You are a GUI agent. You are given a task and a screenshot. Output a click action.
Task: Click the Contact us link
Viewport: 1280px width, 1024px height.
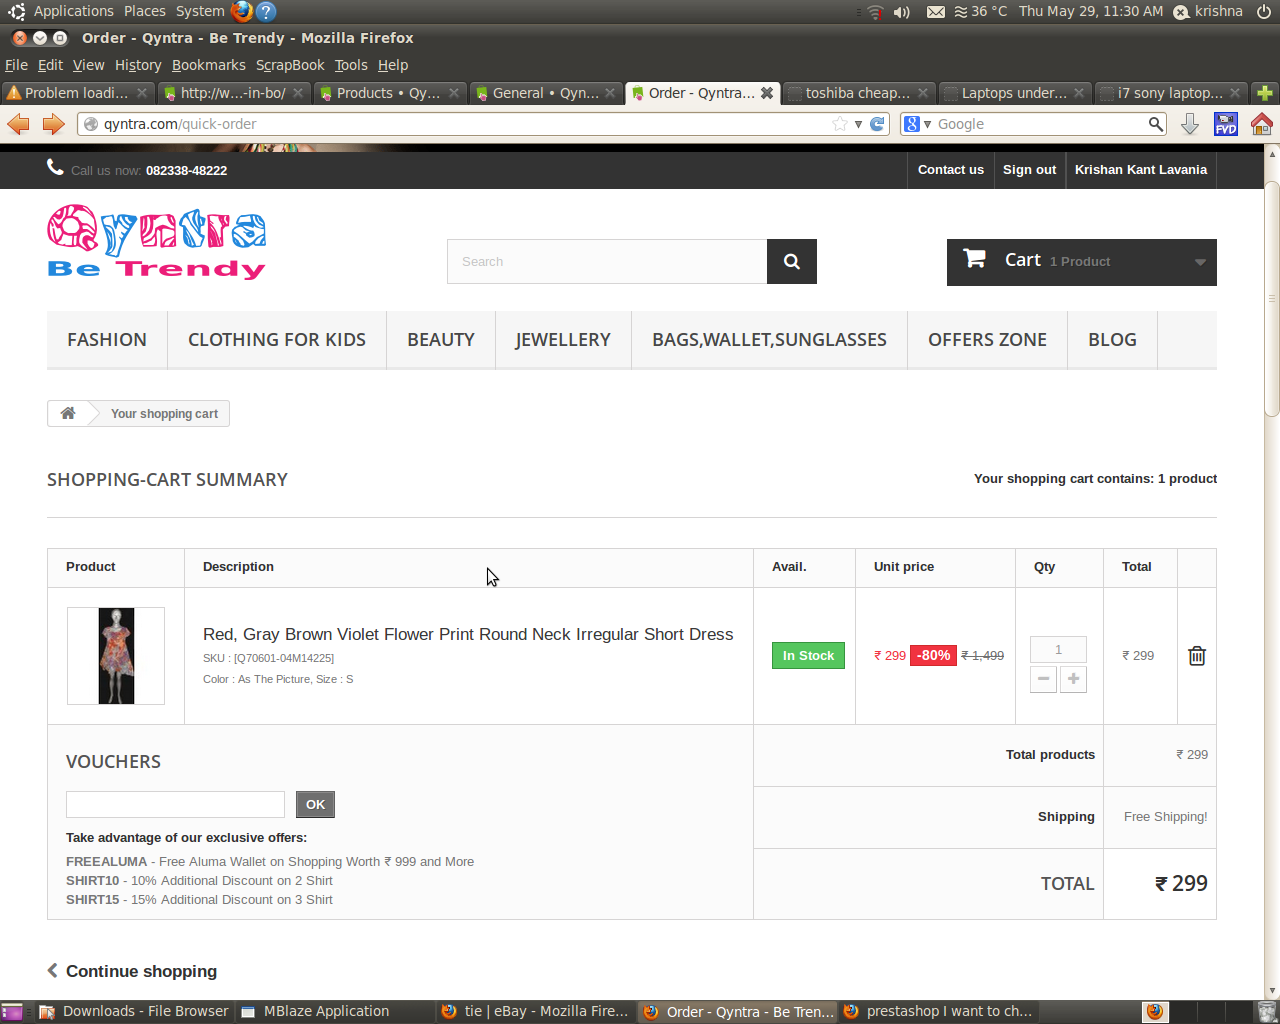[951, 170]
